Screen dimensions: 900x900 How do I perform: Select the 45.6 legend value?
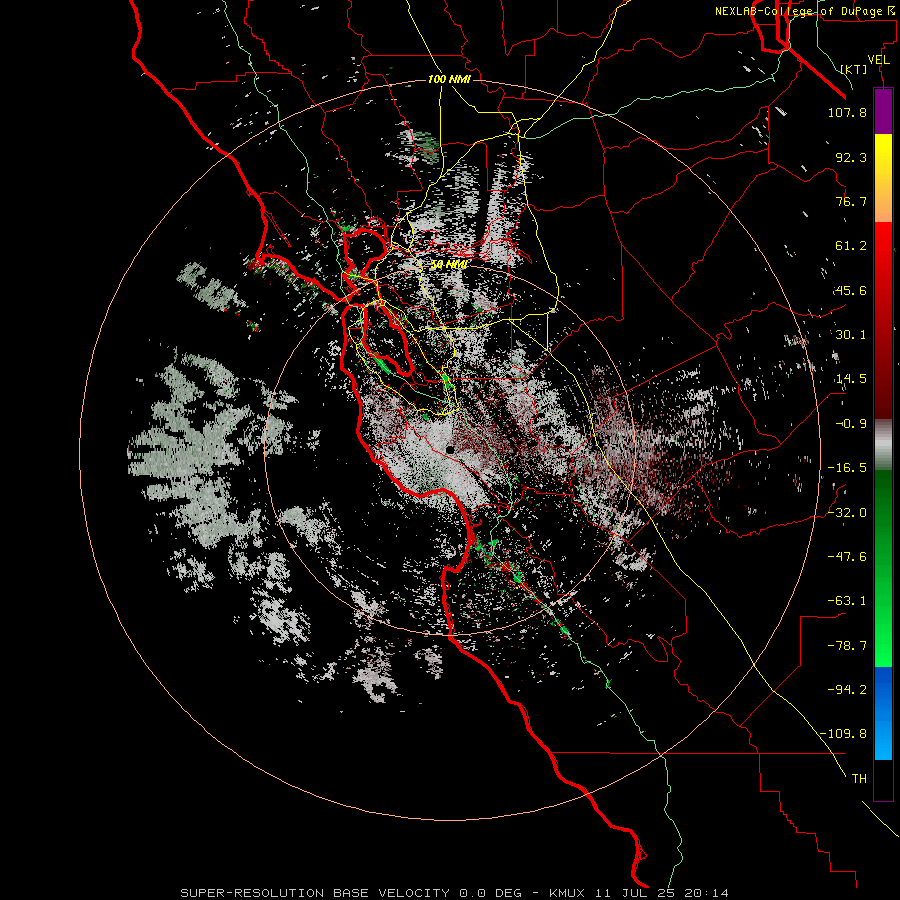coord(851,290)
